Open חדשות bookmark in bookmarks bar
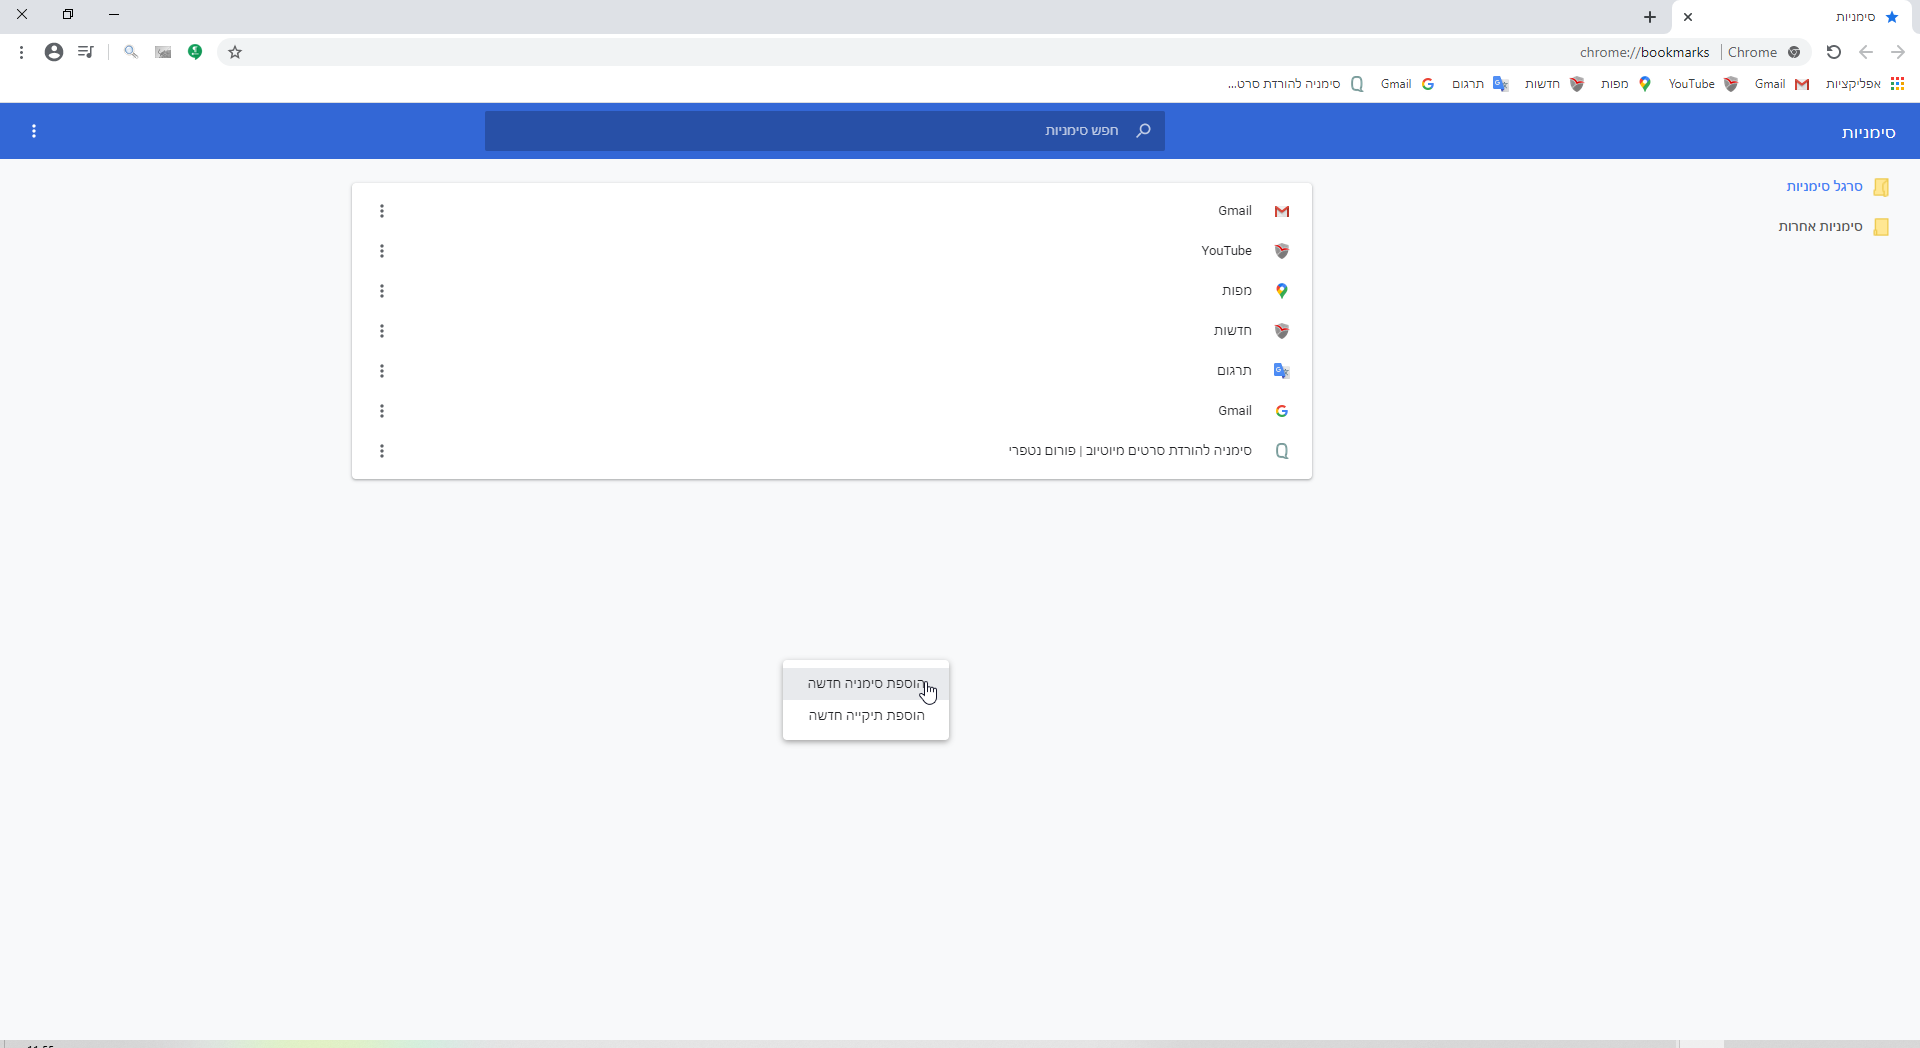Viewport: 1920px width, 1048px height. click(x=1554, y=84)
